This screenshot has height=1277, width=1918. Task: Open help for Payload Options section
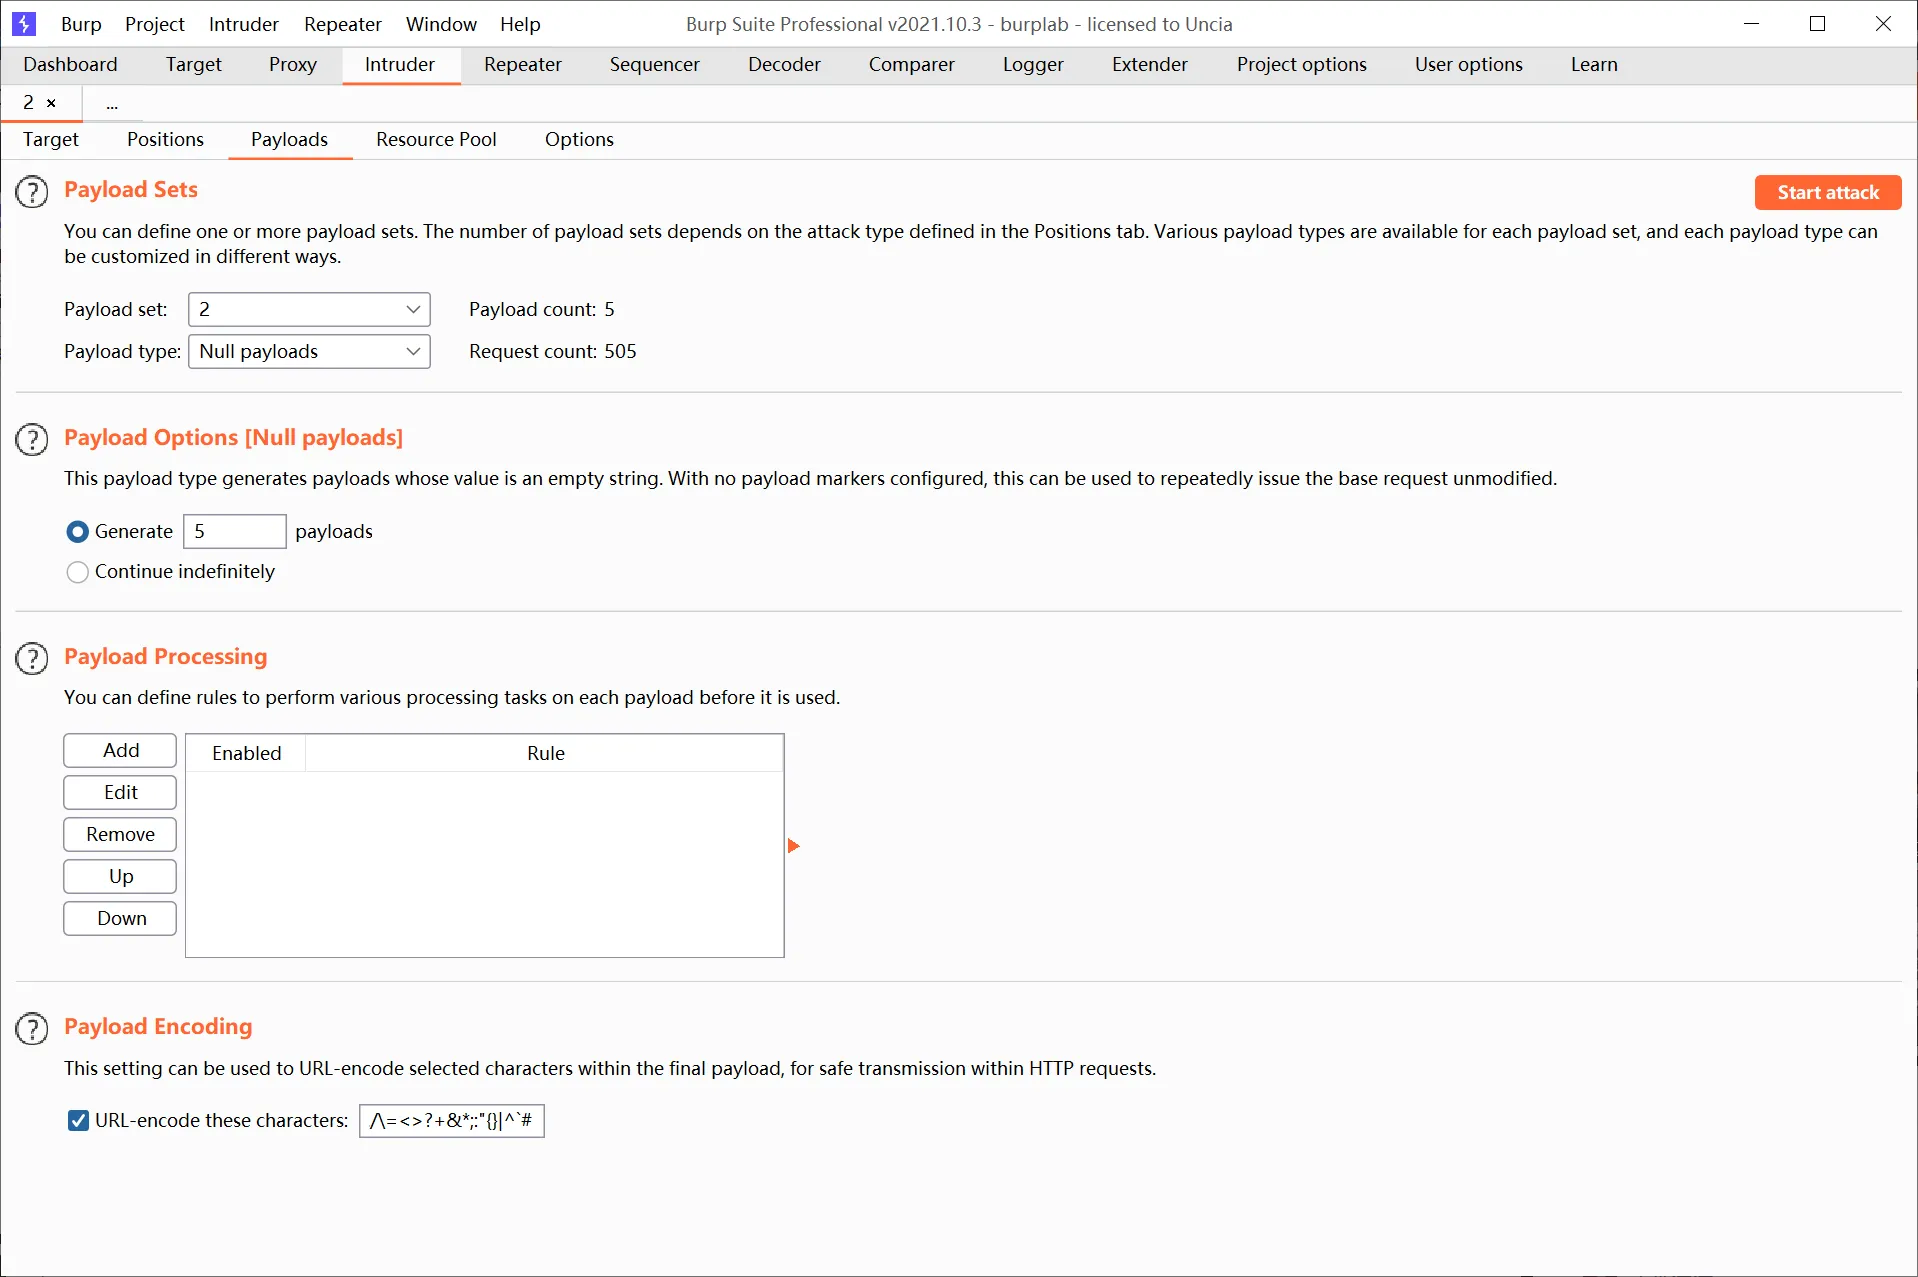pyautogui.click(x=32, y=439)
